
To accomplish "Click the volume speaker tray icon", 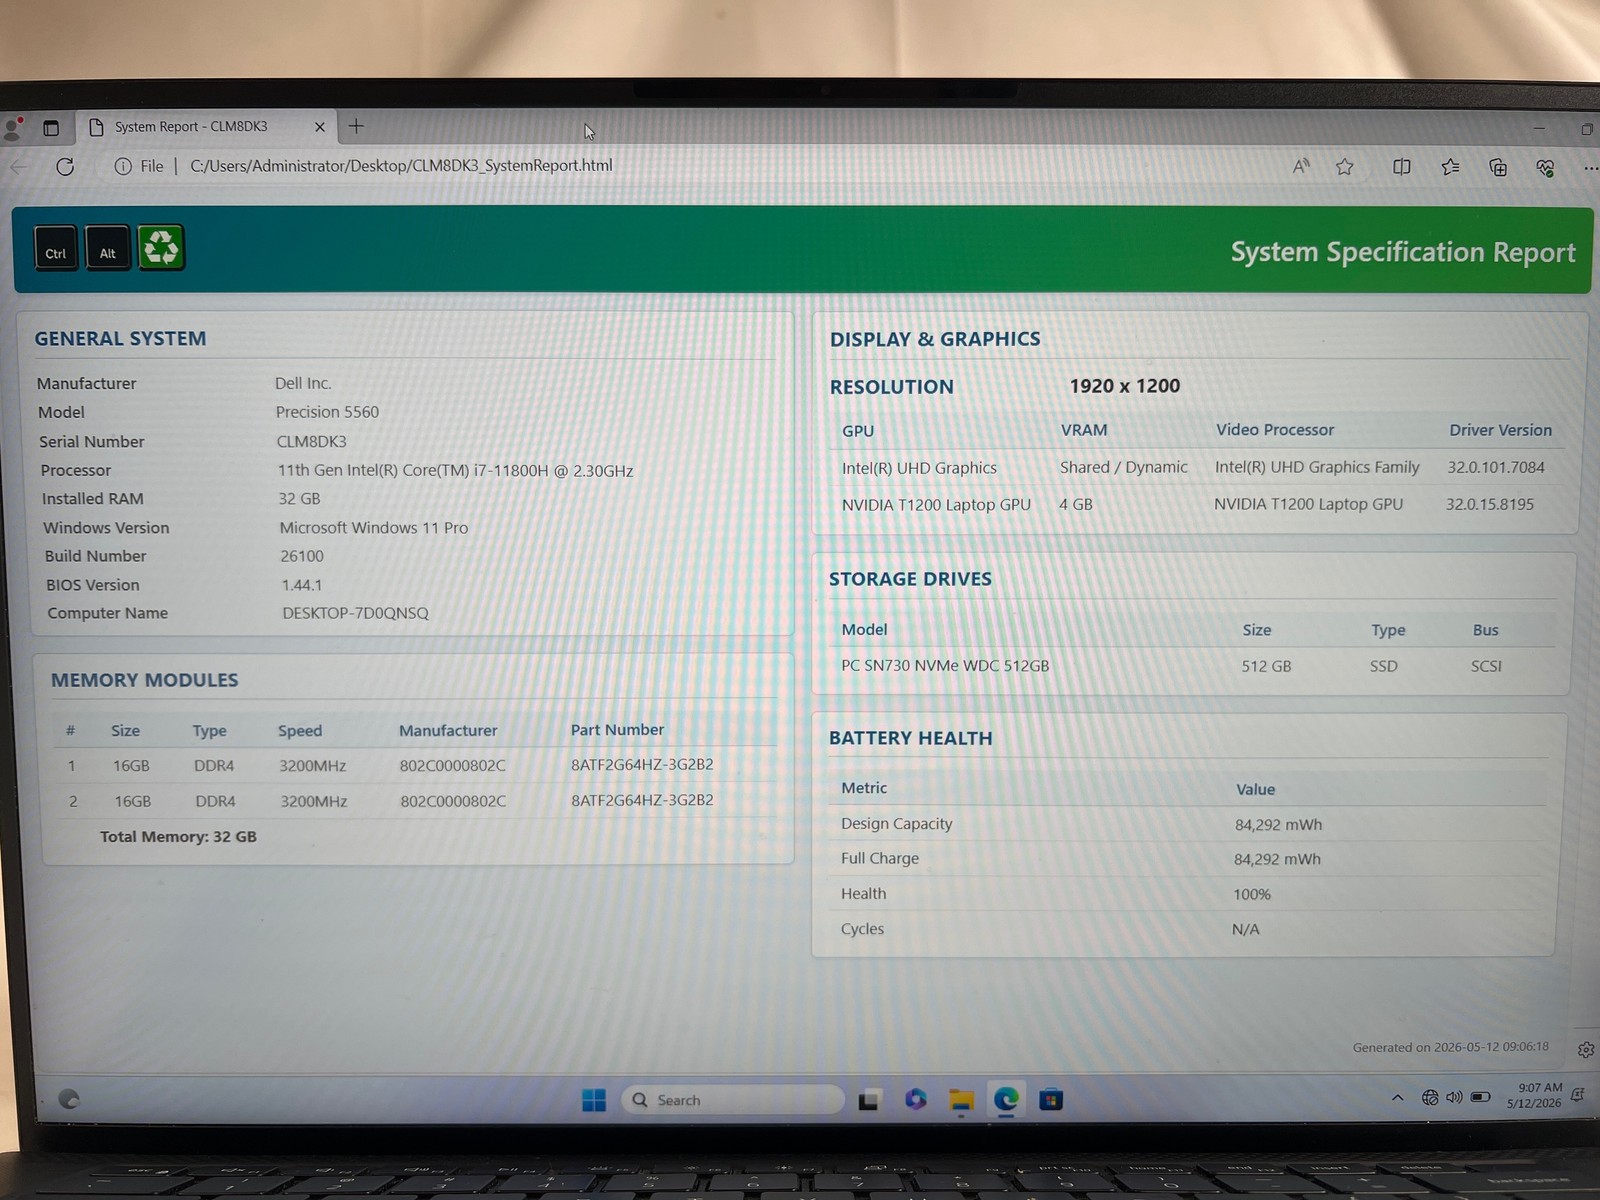I will 1454,1098.
